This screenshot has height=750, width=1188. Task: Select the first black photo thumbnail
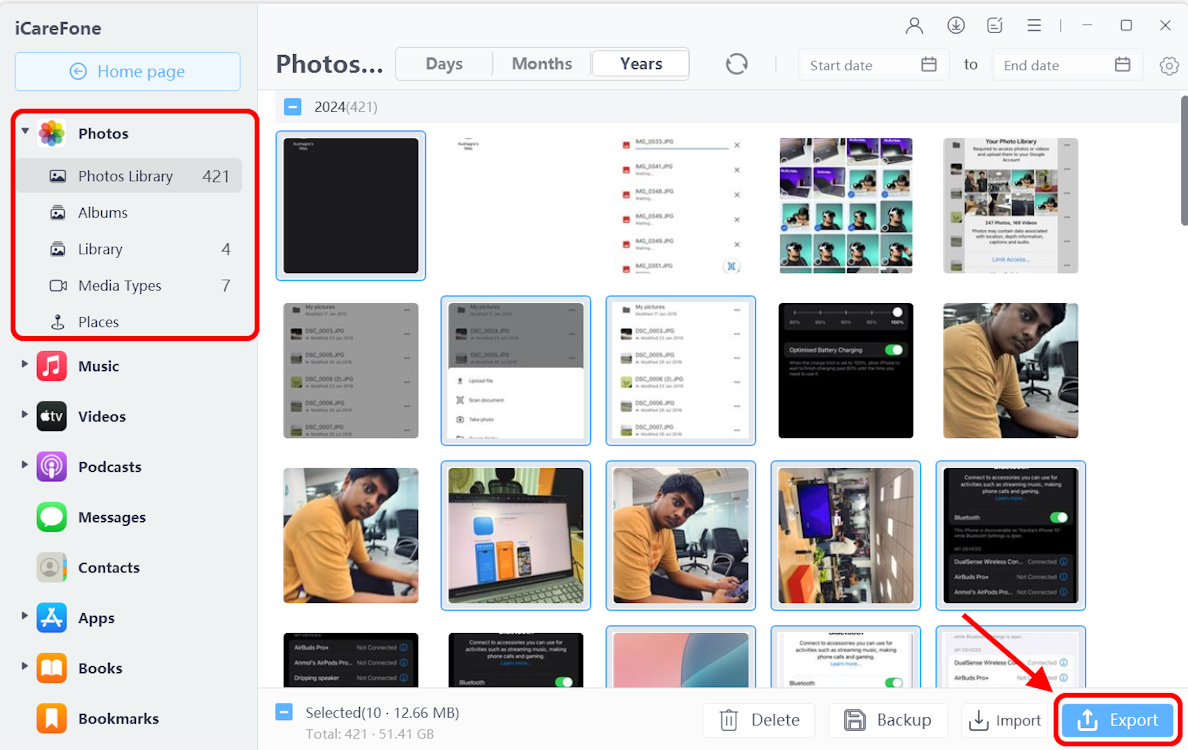350,205
